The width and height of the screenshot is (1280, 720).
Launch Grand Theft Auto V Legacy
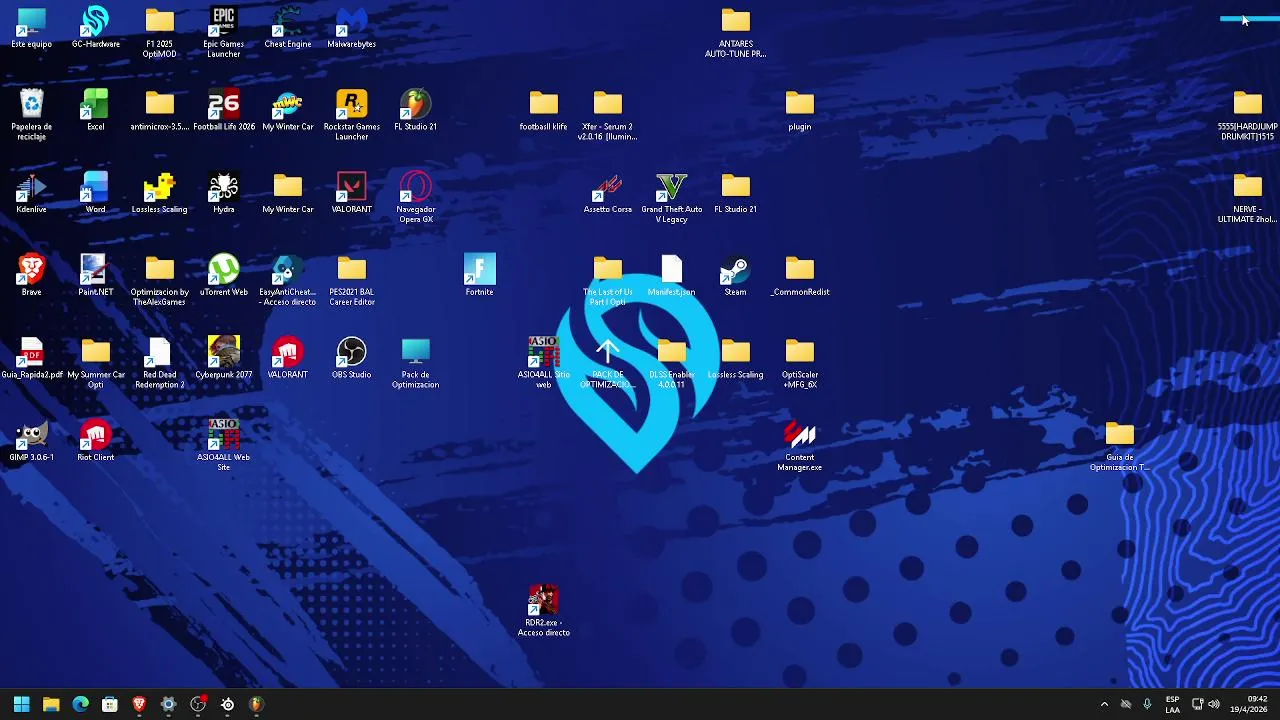pos(671,198)
